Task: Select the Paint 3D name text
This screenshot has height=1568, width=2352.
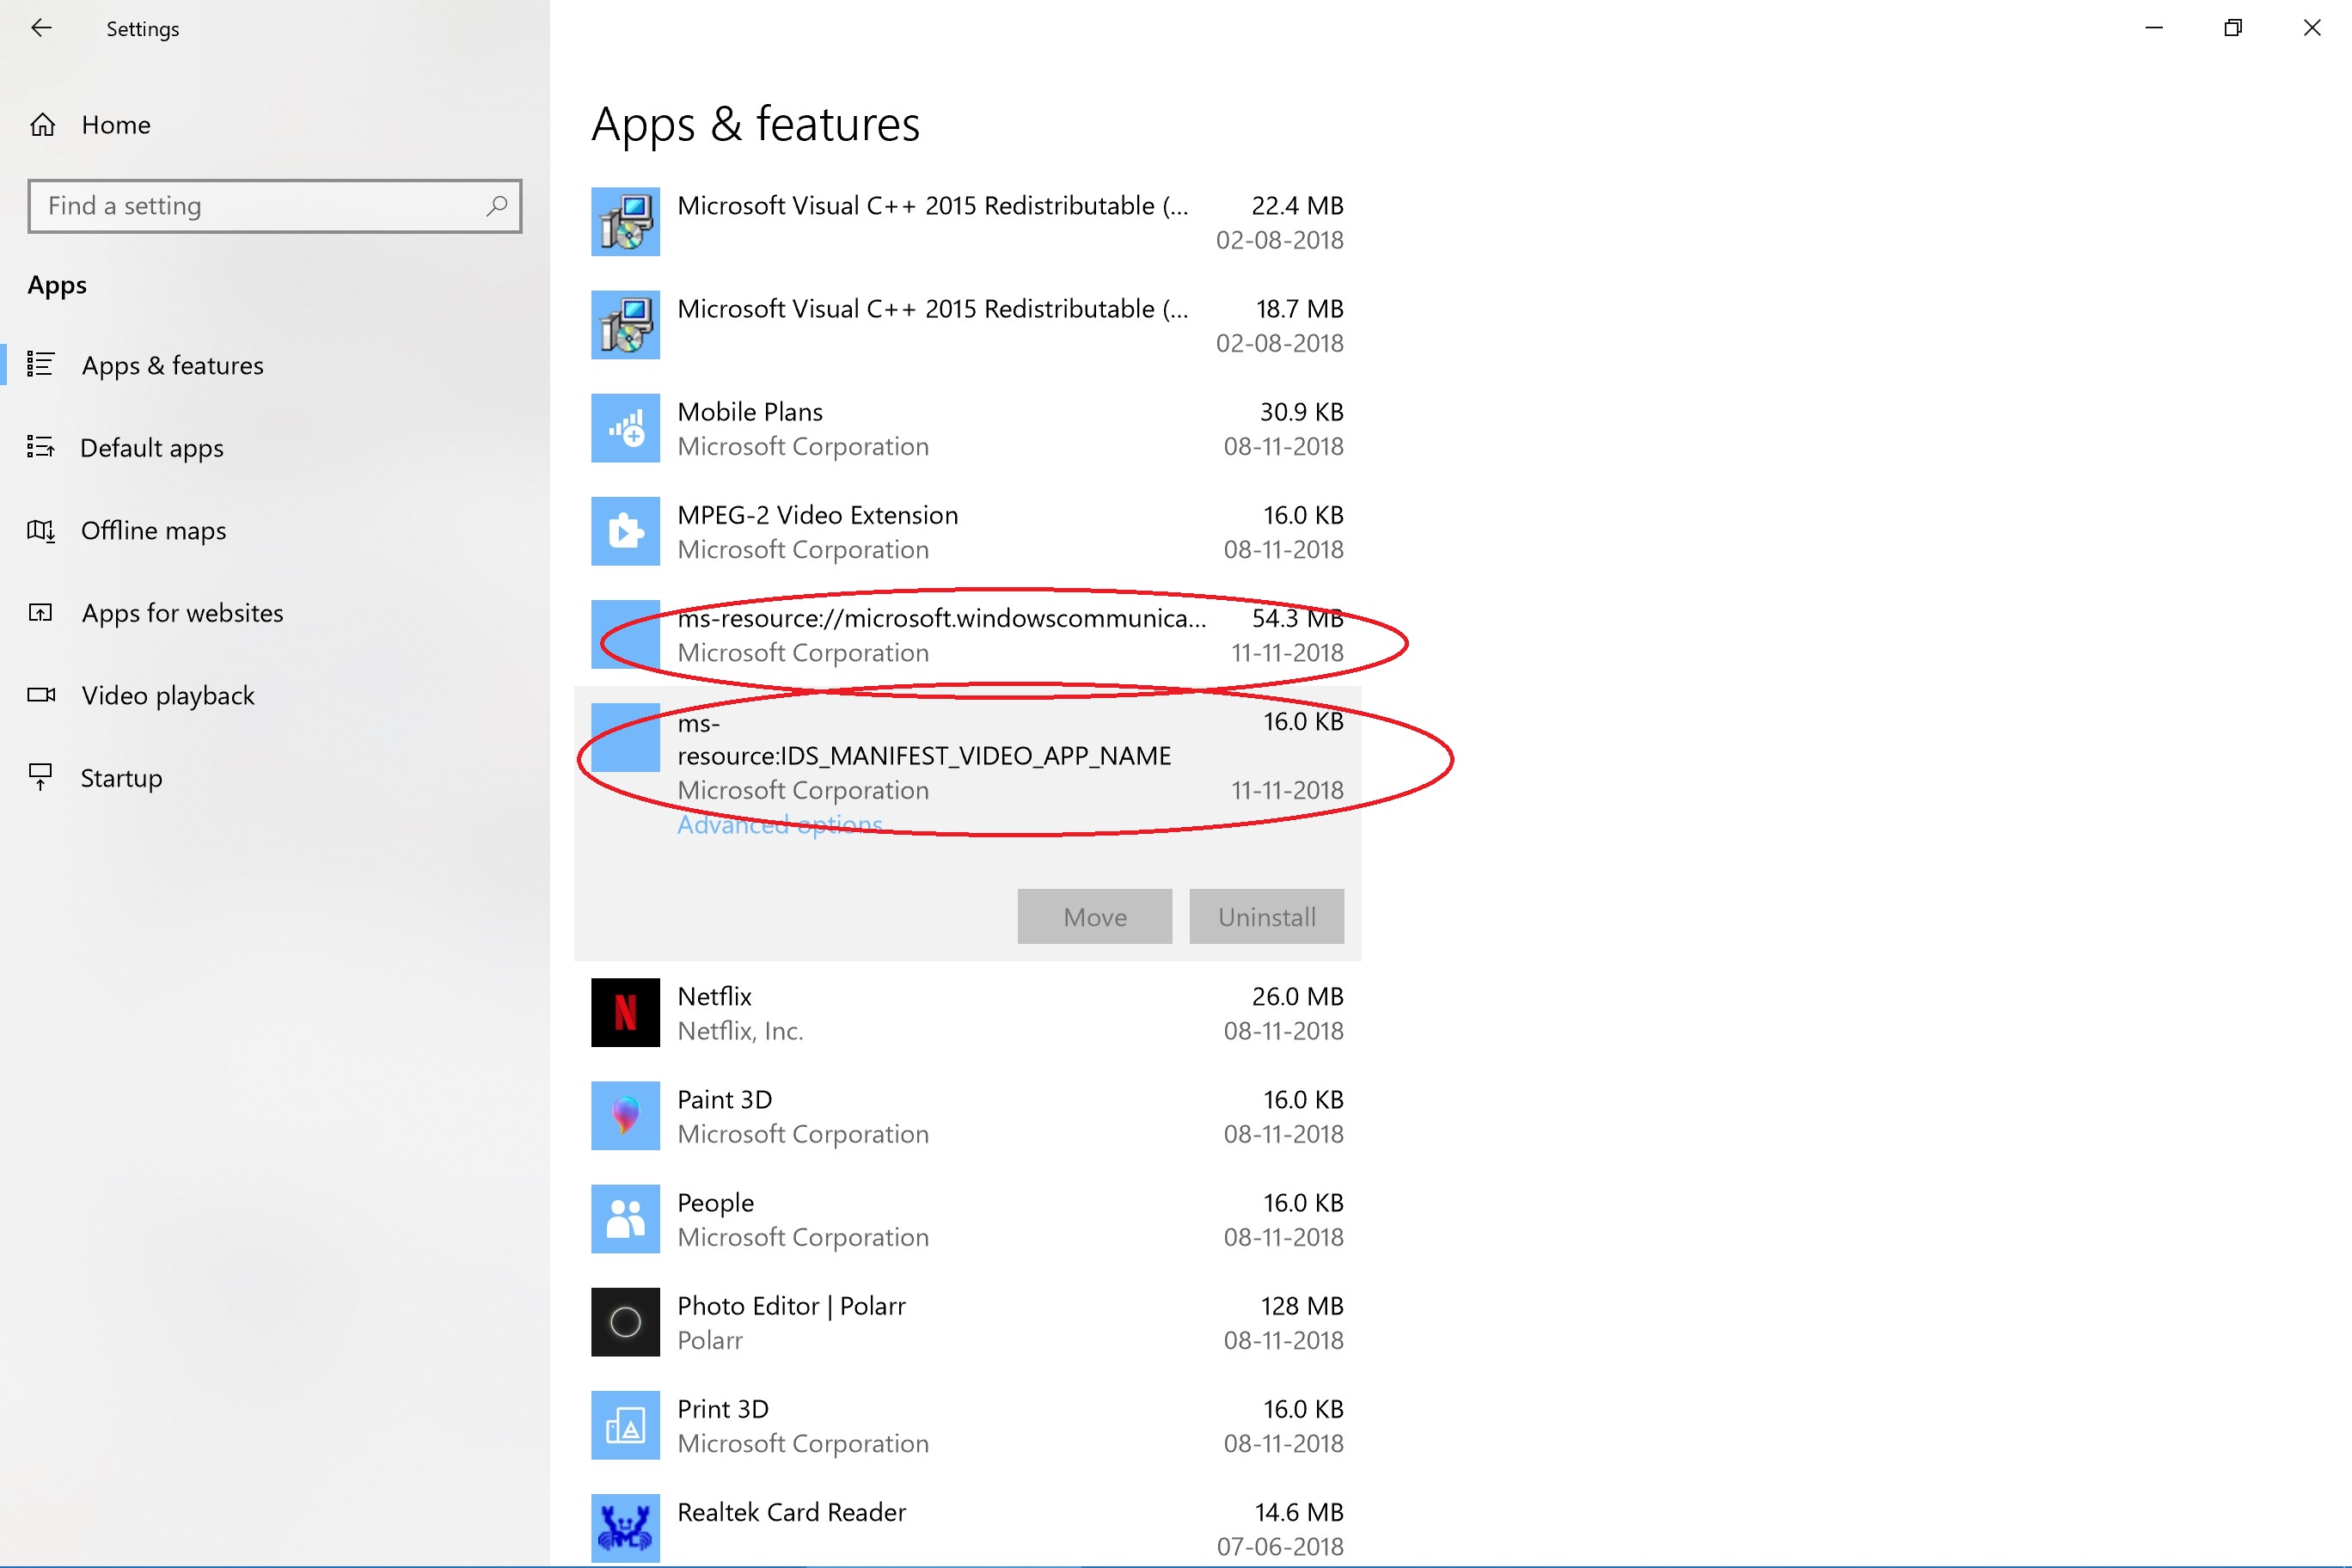Action: pyautogui.click(x=724, y=1100)
